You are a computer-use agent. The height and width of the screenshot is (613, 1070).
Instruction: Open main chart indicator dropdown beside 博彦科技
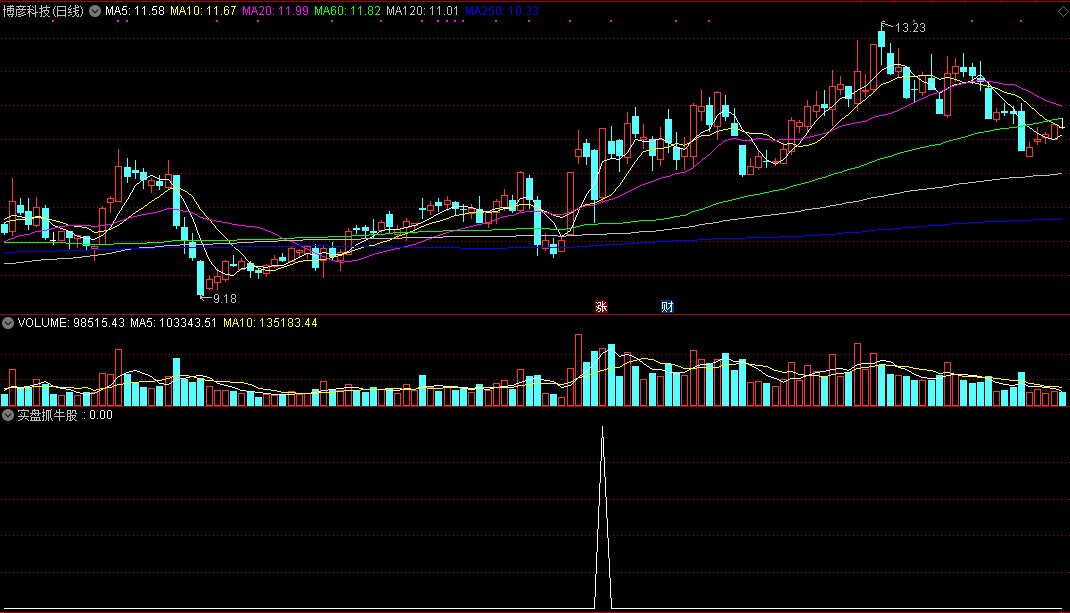pos(95,11)
